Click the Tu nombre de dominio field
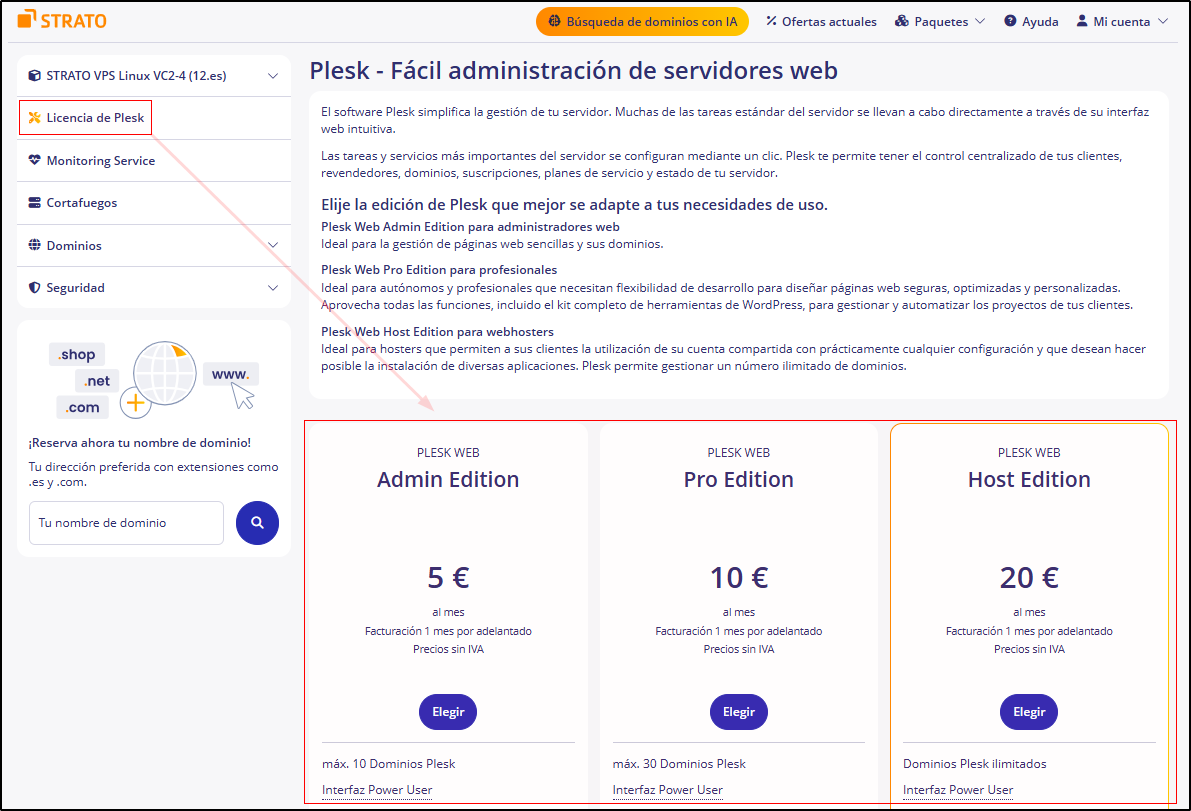Image resolution: width=1191 pixels, height=811 pixels. (x=126, y=522)
